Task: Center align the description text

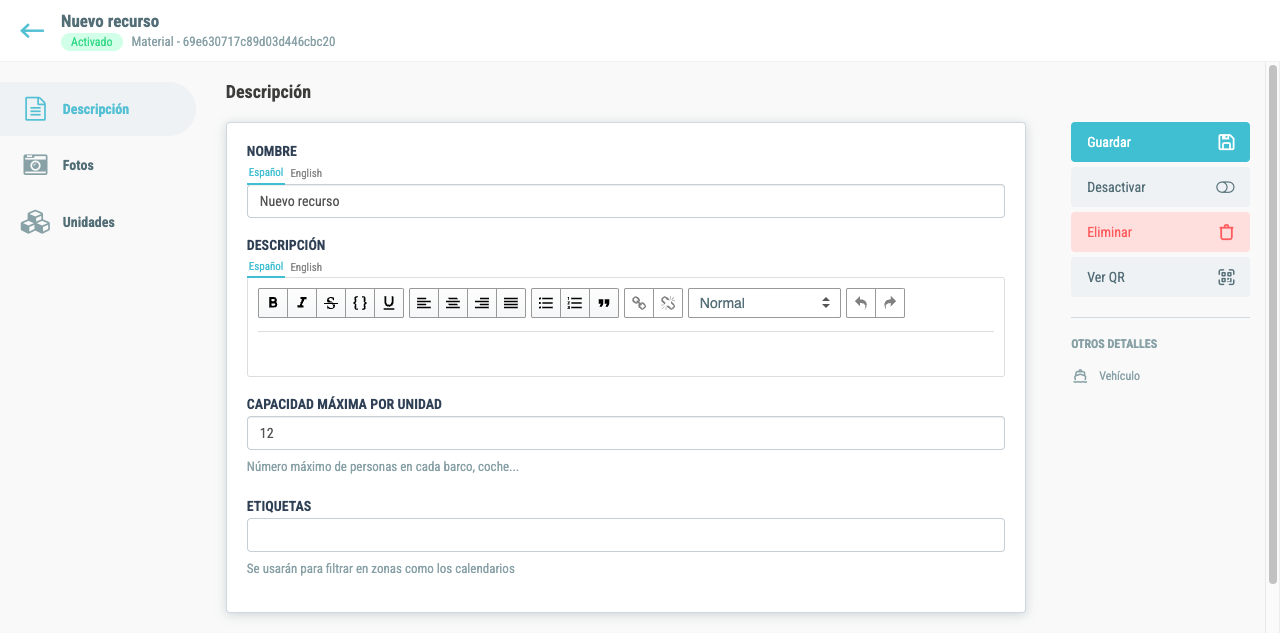Action: coord(453,303)
